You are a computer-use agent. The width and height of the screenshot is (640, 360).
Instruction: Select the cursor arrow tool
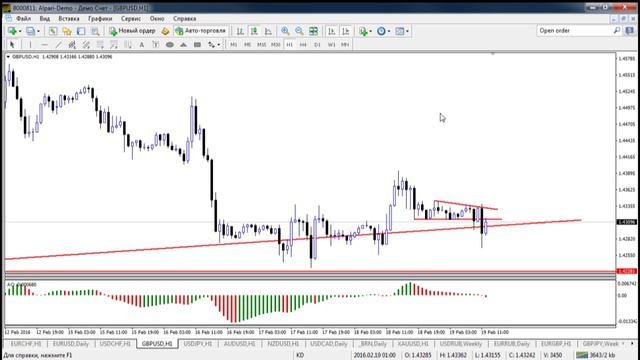[12, 44]
